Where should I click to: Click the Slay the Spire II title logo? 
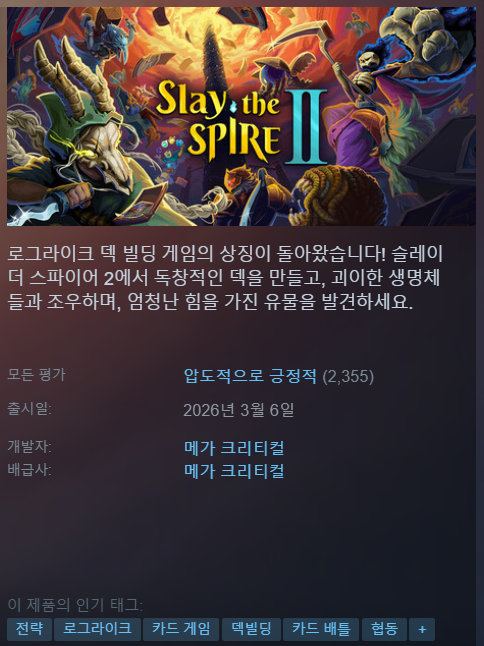pos(241,122)
